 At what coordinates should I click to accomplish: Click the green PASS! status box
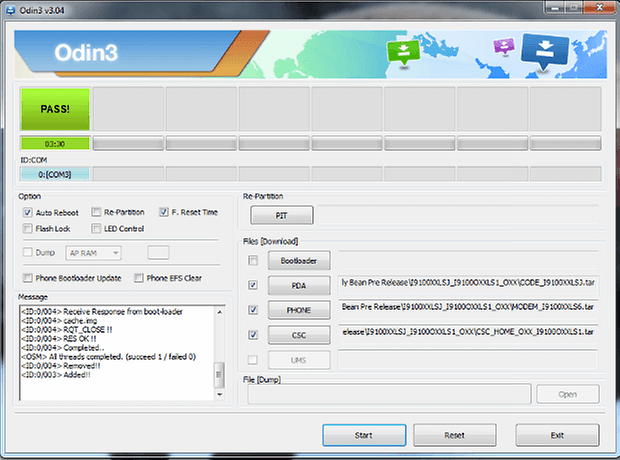55,109
